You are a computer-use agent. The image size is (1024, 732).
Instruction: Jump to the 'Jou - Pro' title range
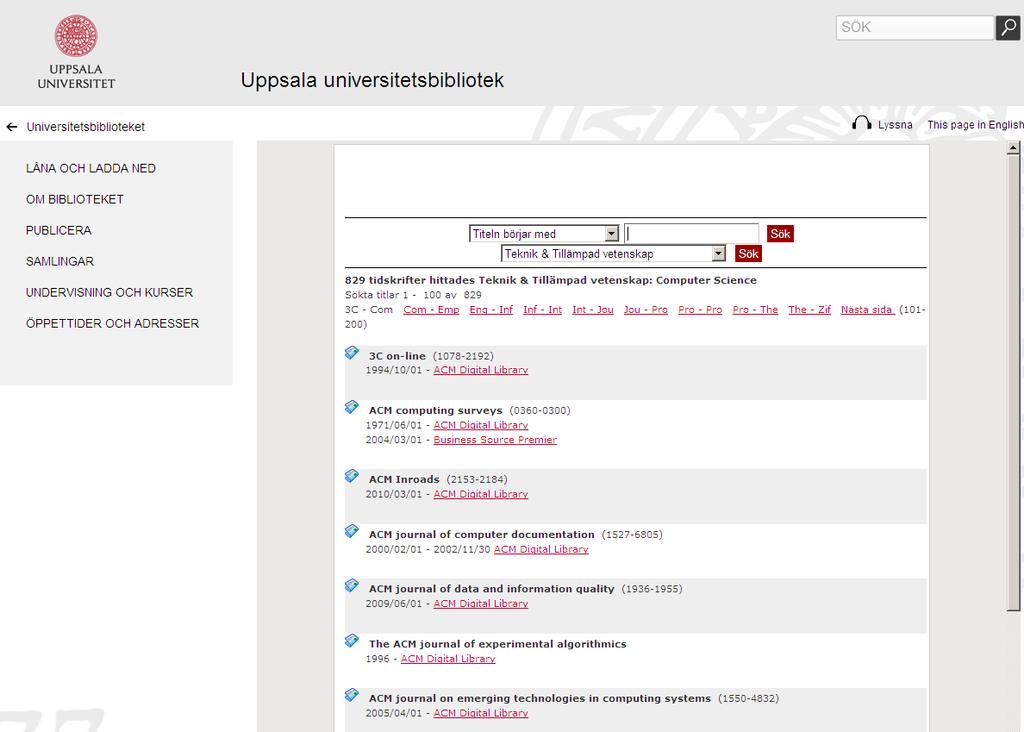point(646,310)
